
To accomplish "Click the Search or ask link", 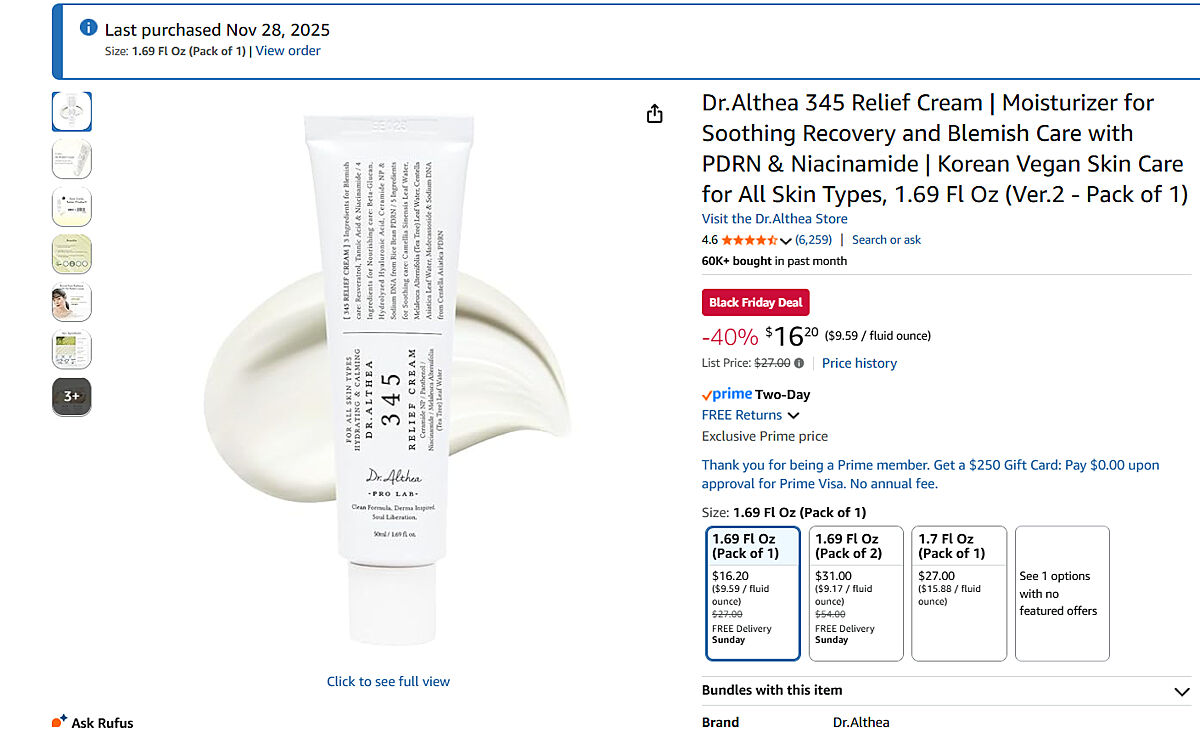I will pyautogui.click(x=886, y=240).
